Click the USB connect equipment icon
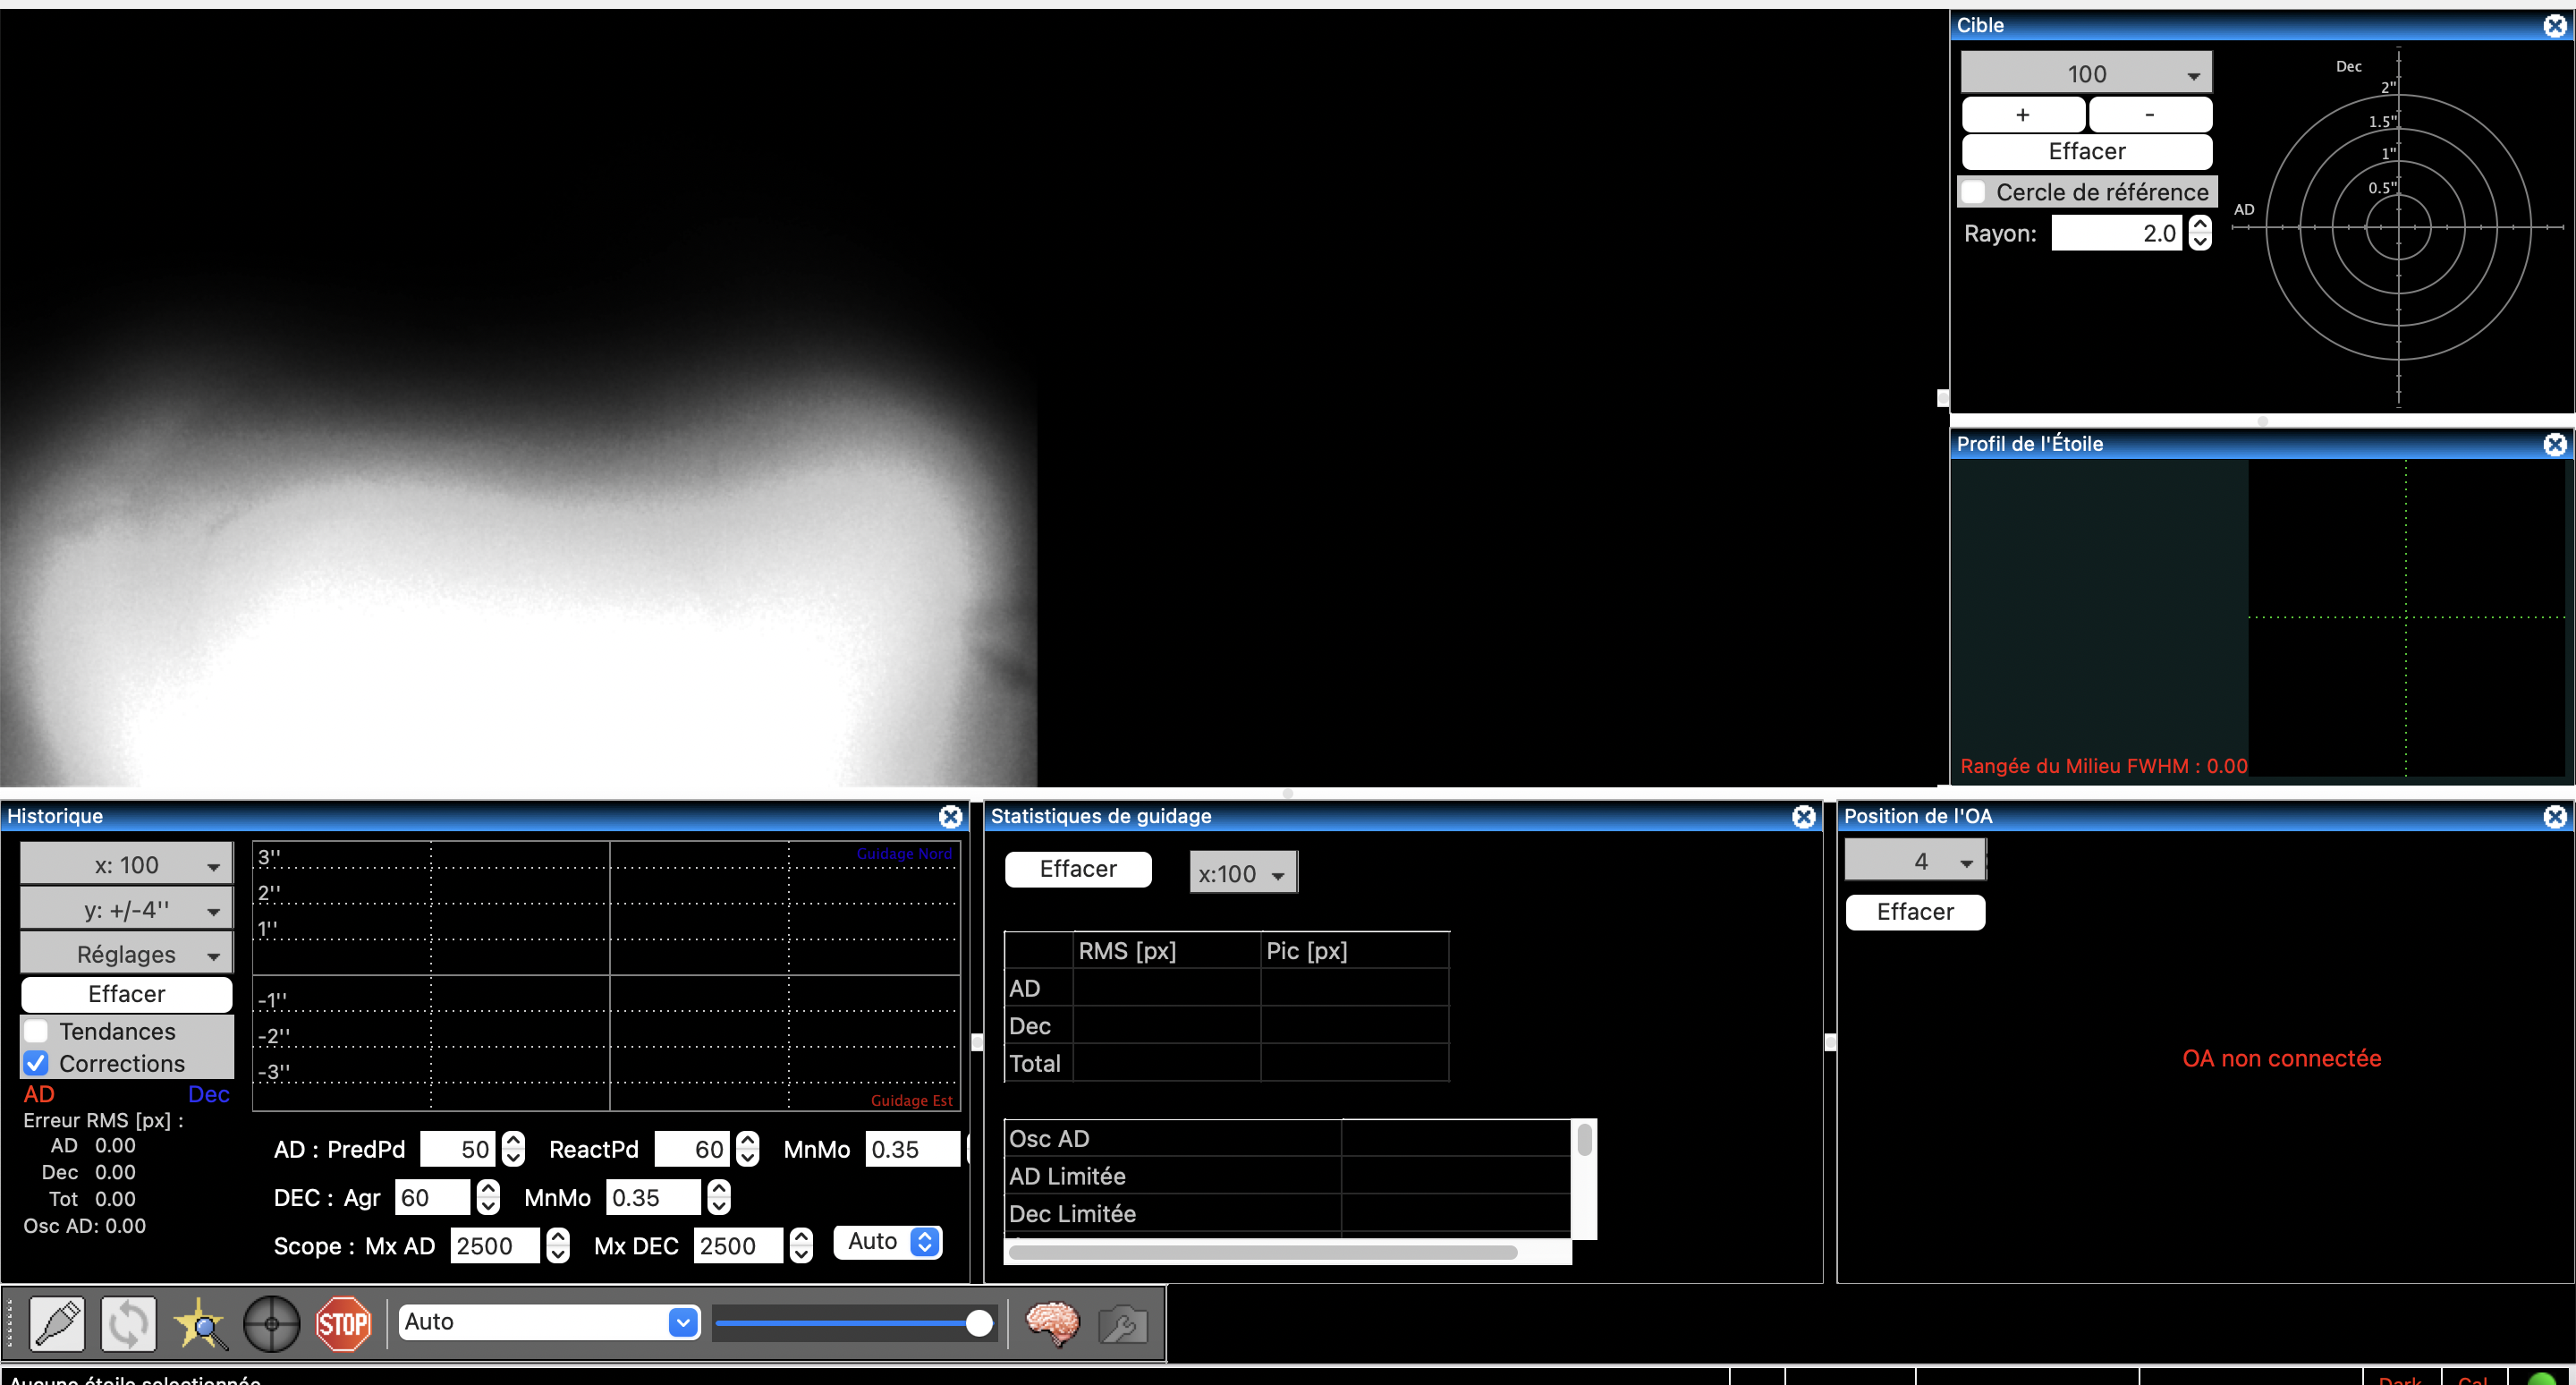The width and height of the screenshot is (2576, 1385). pos(57,1323)
